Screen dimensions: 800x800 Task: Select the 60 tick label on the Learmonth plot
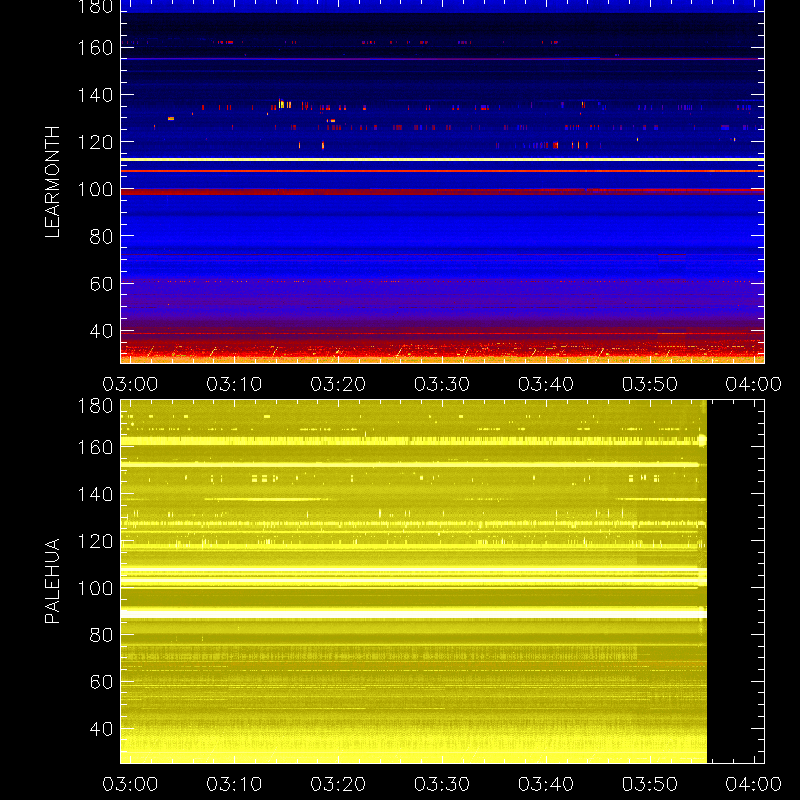pyautogui.click(x=101, y=284)
